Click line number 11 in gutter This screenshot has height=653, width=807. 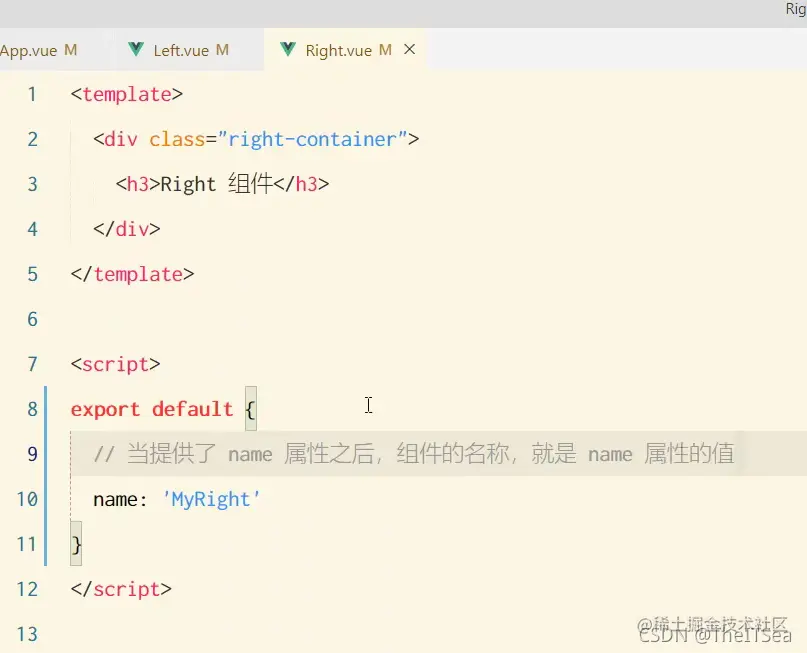pyautogui.click(x=27, y=544)
